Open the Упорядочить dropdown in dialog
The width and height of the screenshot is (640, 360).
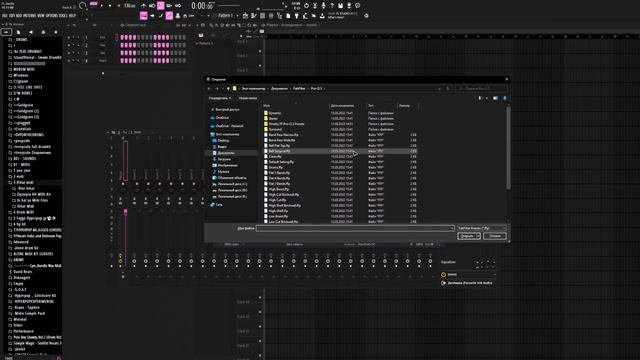pos(220,98)
